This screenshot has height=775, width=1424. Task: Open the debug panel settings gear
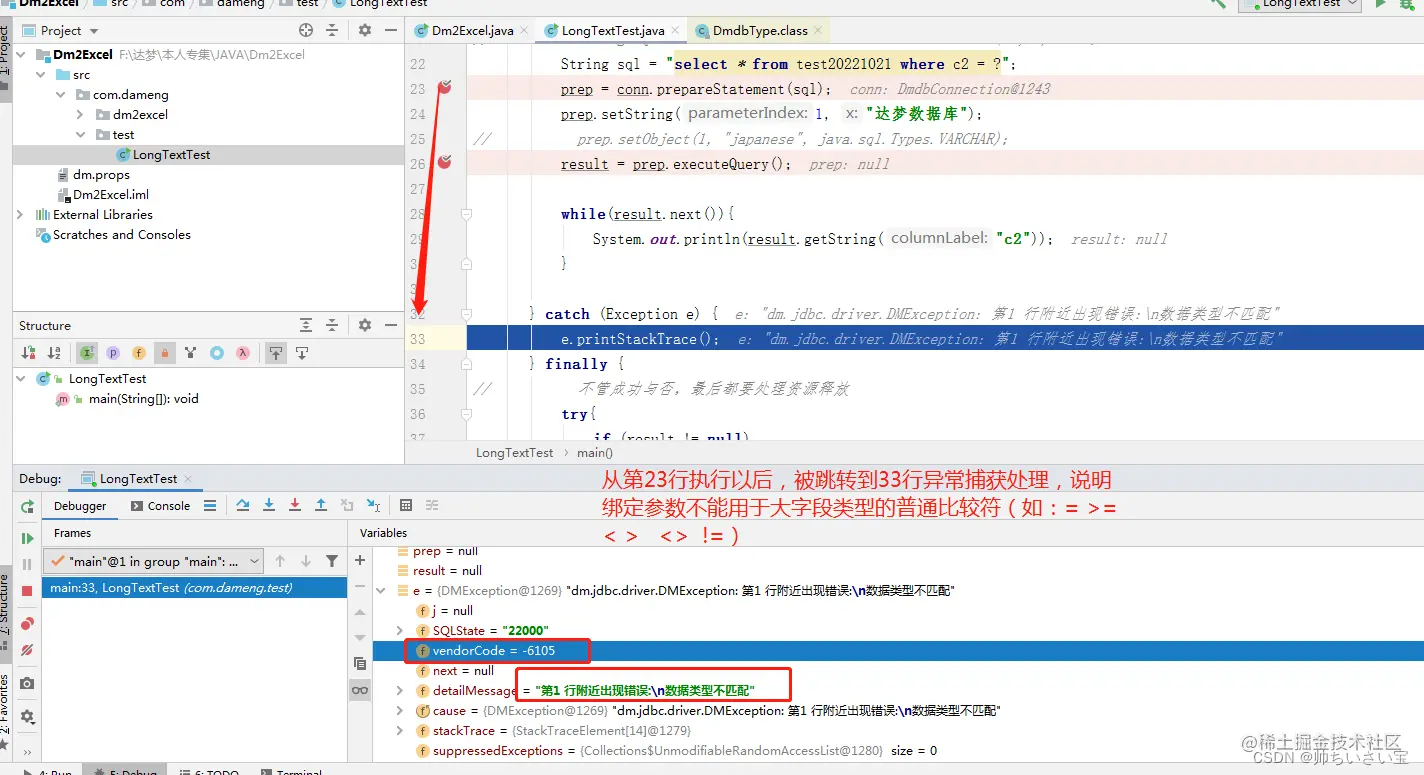[x=27, y=717]
